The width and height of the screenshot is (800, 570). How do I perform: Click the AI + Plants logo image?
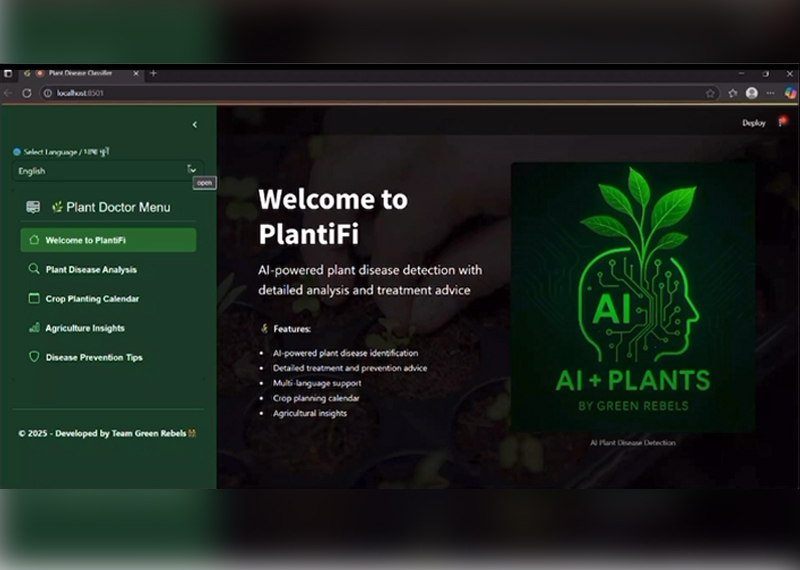(632, 297)
